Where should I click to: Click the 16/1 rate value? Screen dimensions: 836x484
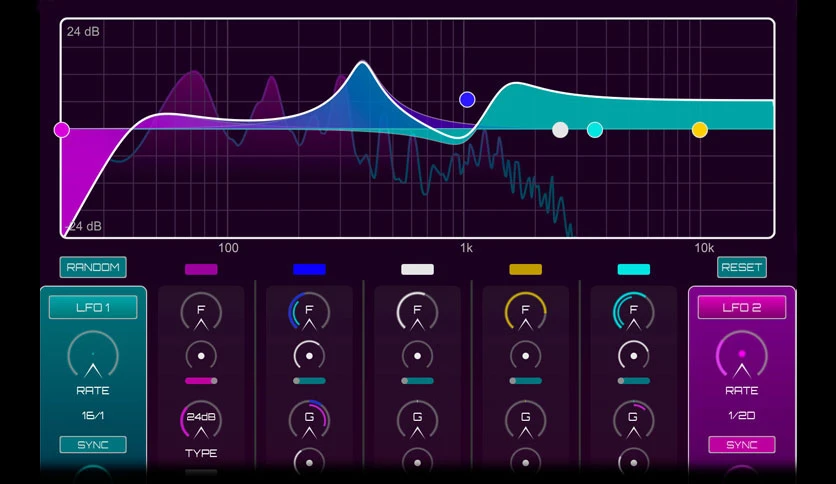pos(93,415)
